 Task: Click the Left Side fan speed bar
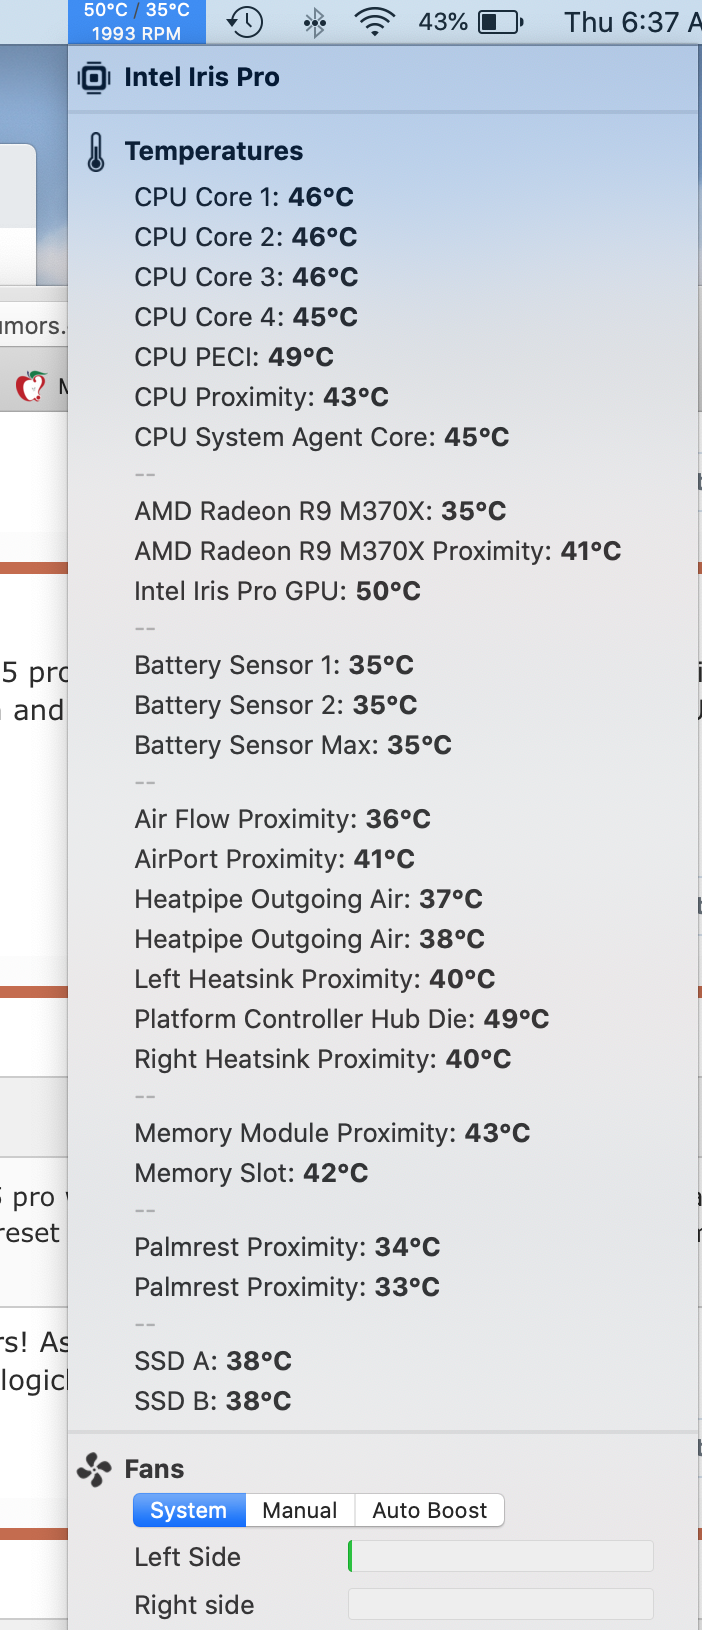500,1556
